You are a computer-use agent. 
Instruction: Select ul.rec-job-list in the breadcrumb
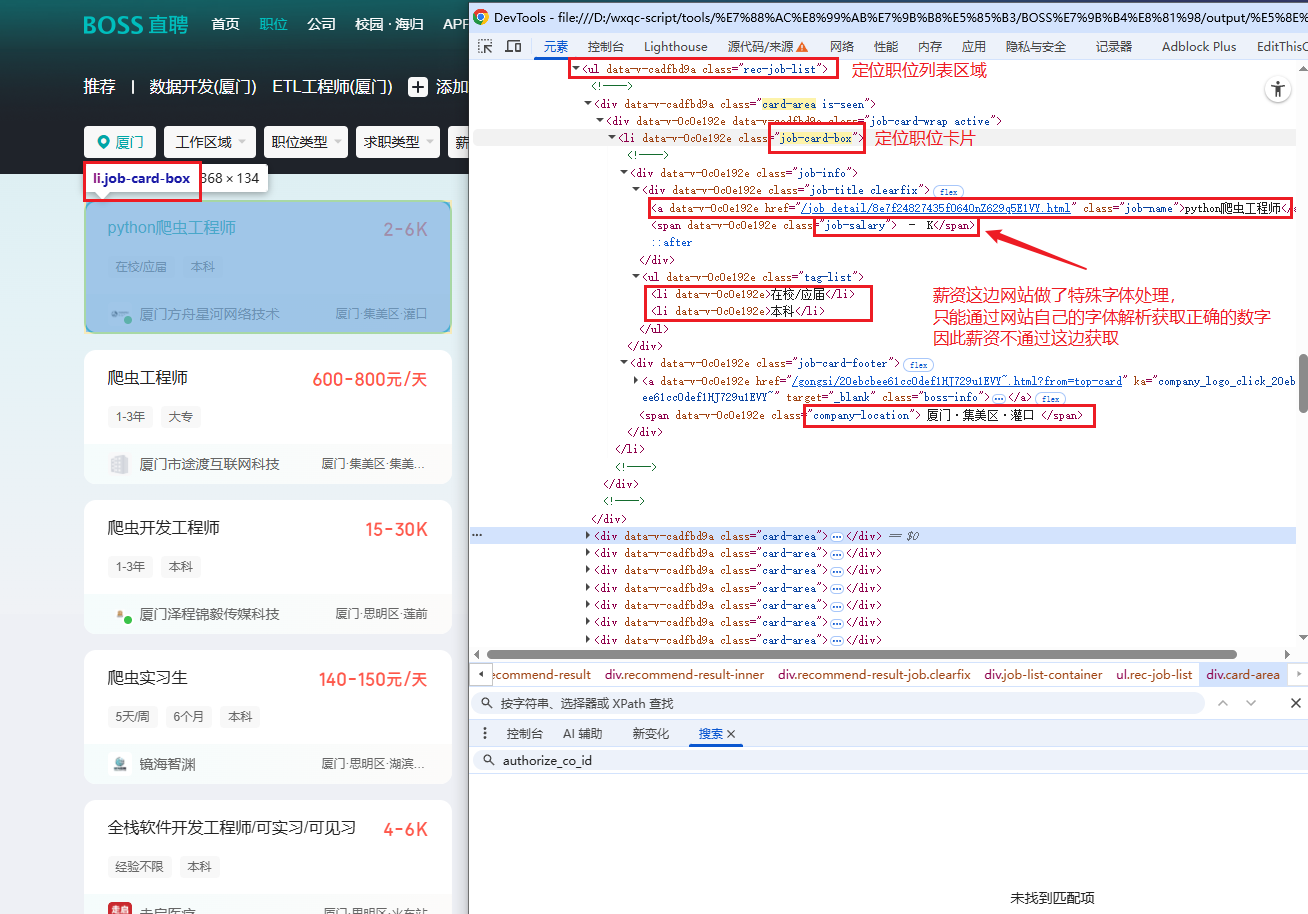(x=1154, y=675)
